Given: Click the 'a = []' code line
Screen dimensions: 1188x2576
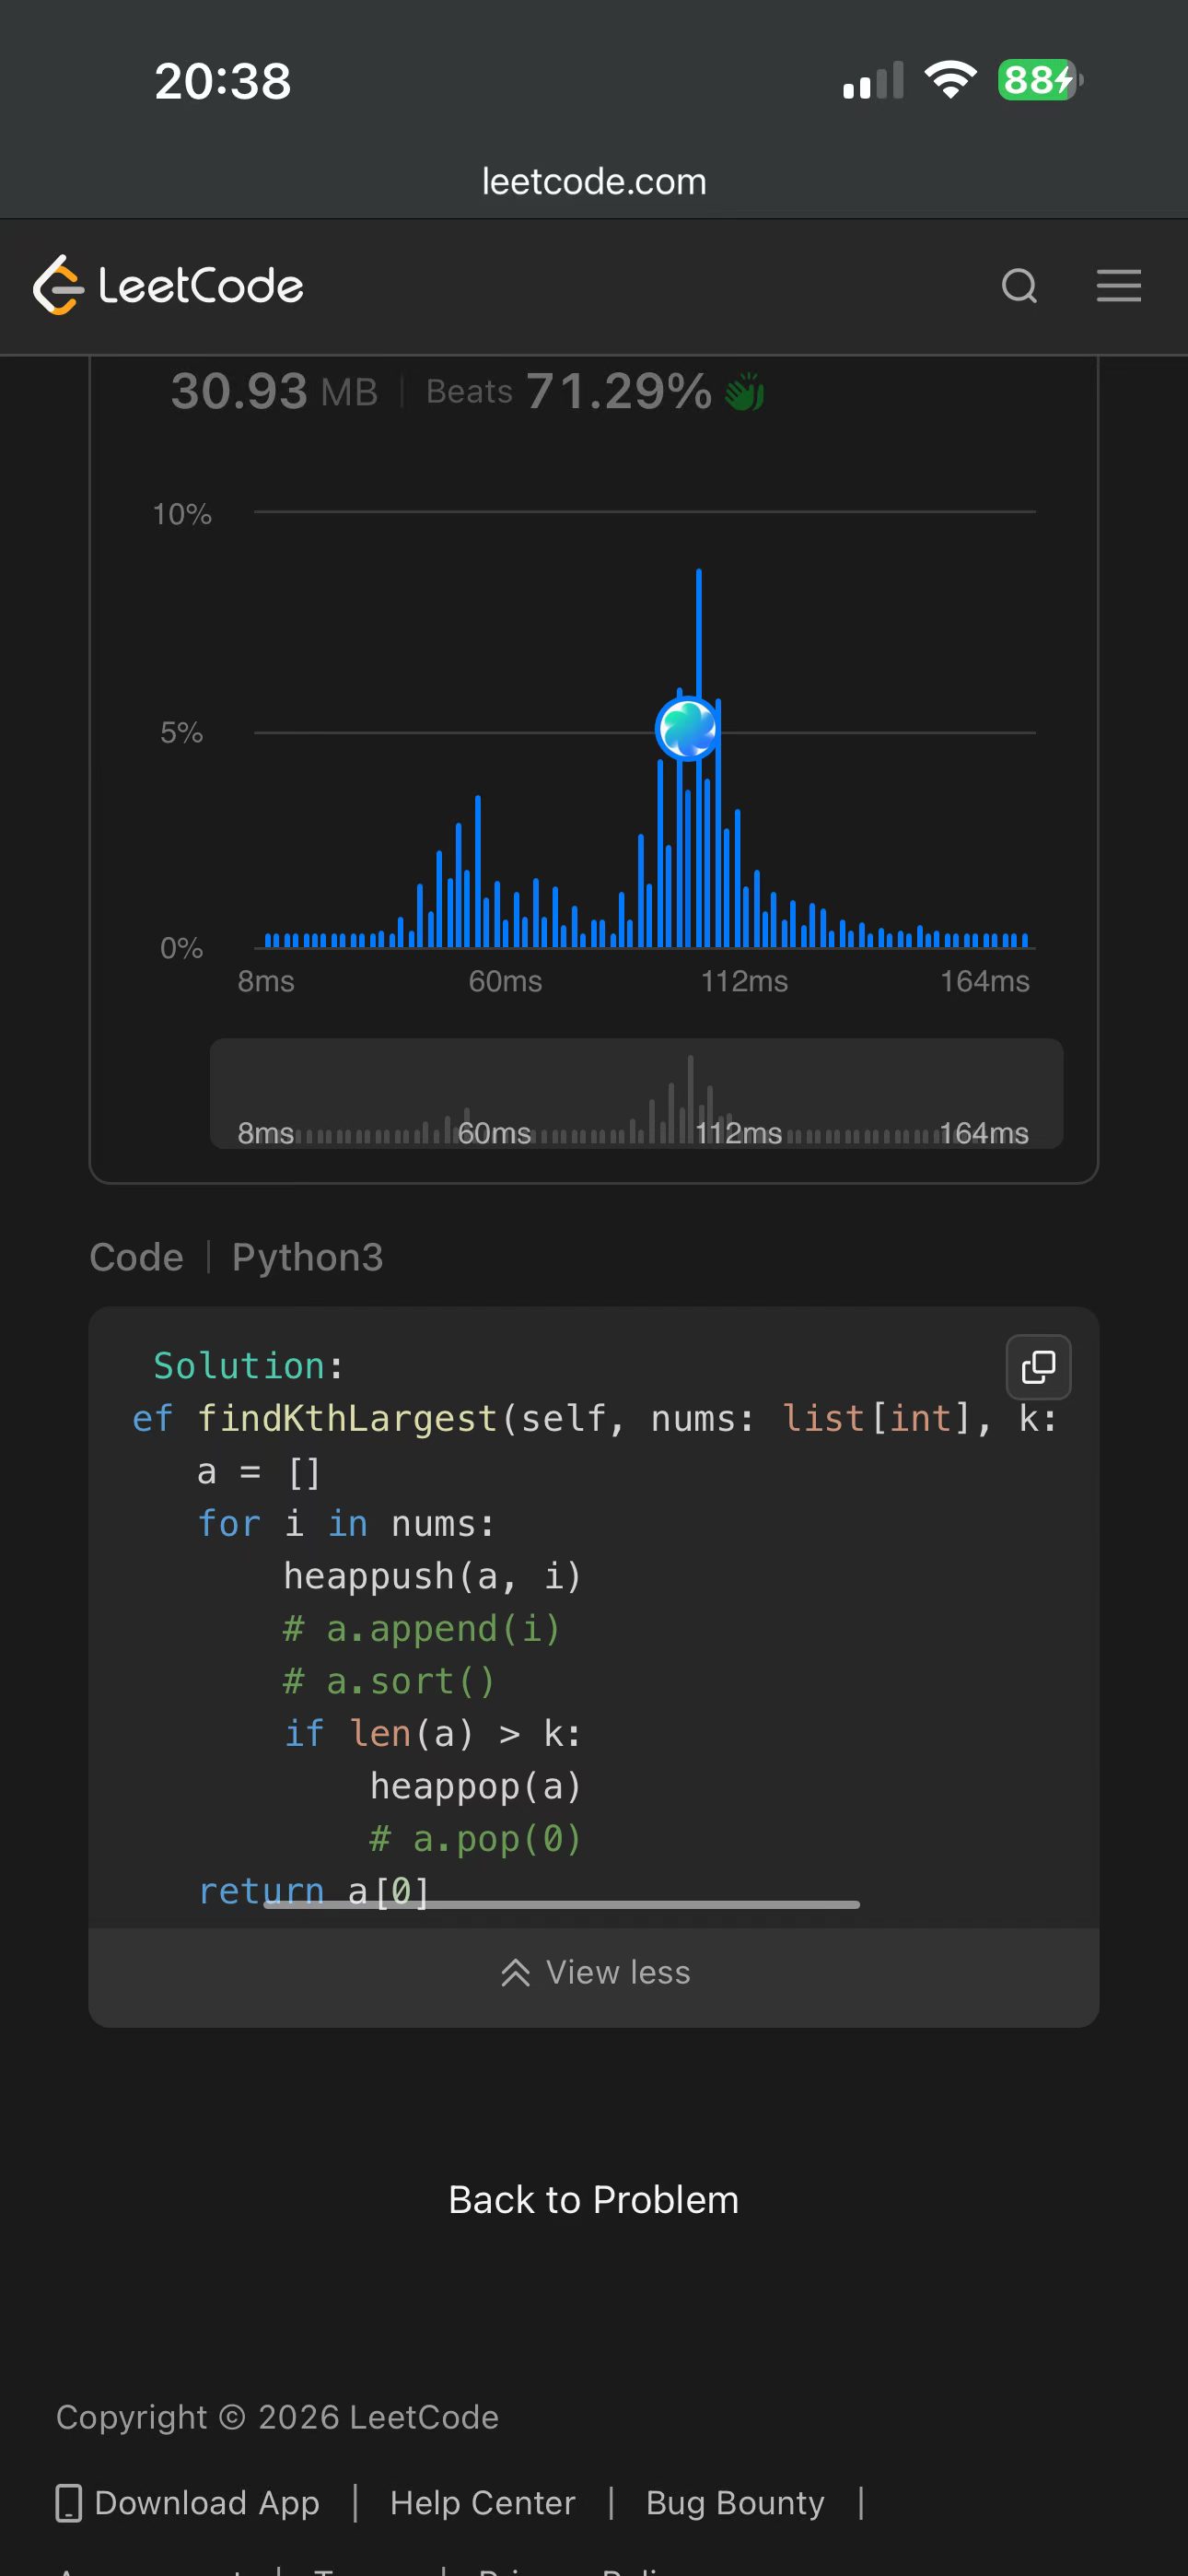Looking at the screenshot, I should click(x=258, y=1472).
